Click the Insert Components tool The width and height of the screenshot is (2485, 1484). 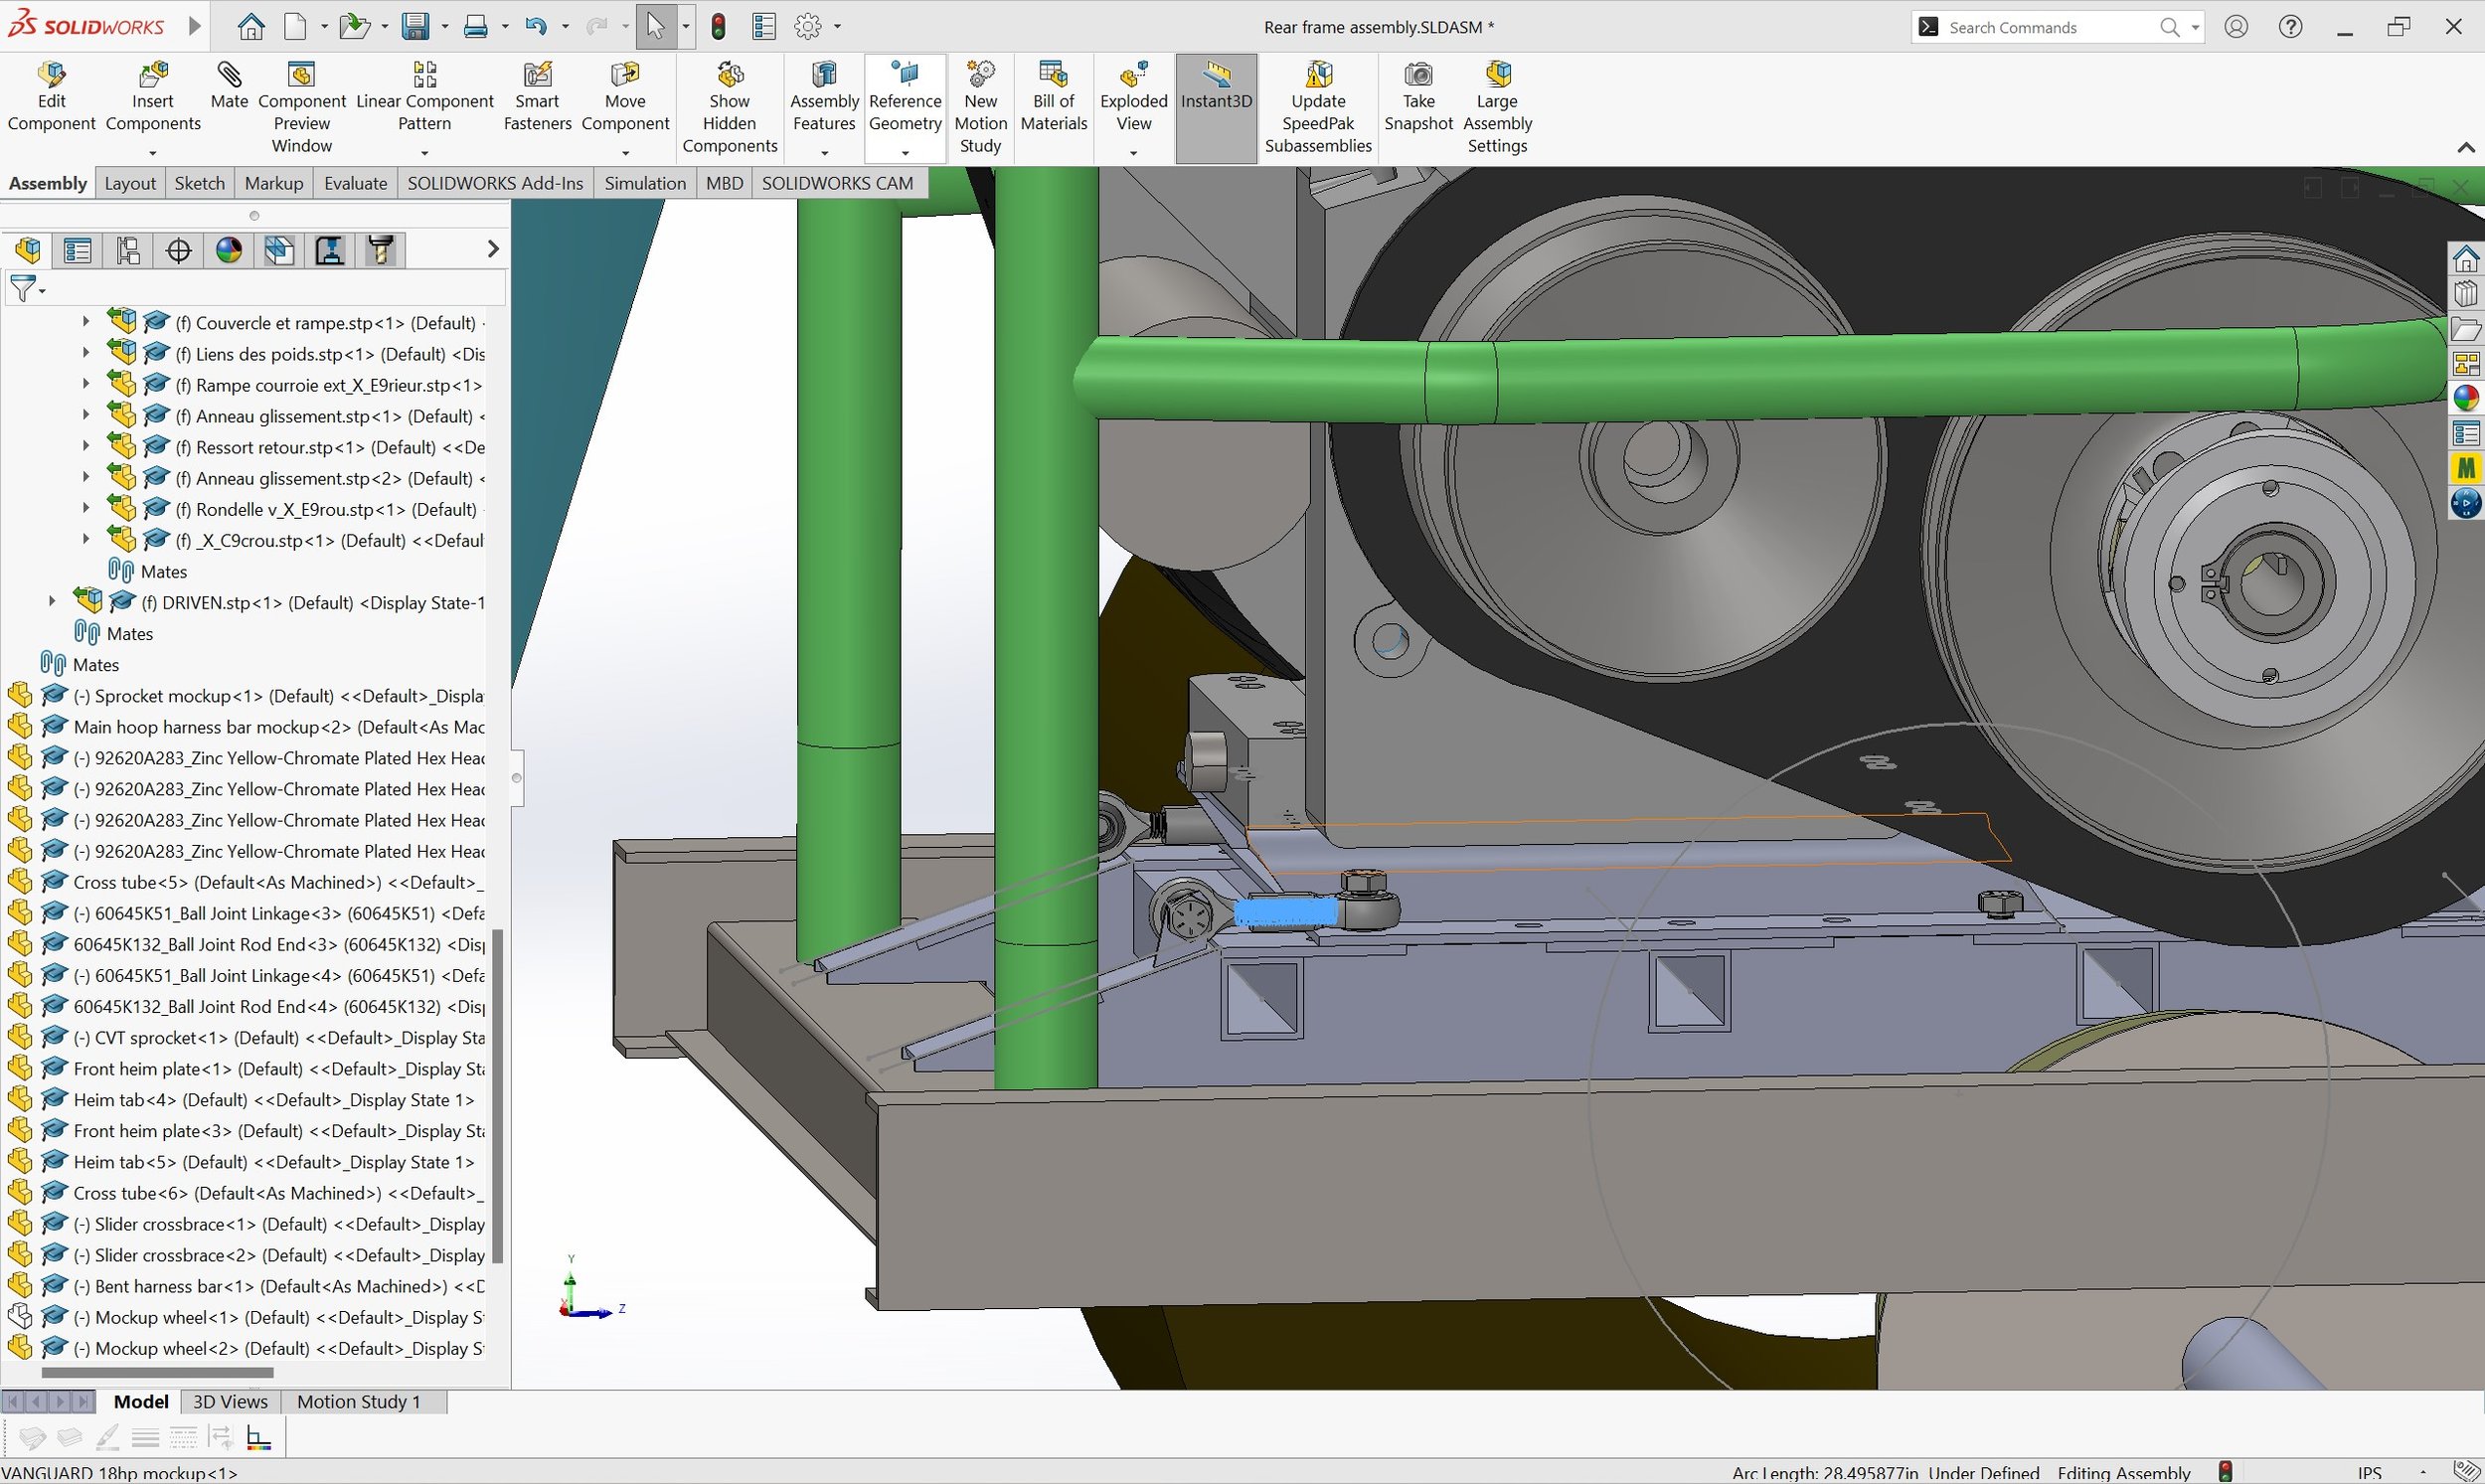click(x=153, y=97)
